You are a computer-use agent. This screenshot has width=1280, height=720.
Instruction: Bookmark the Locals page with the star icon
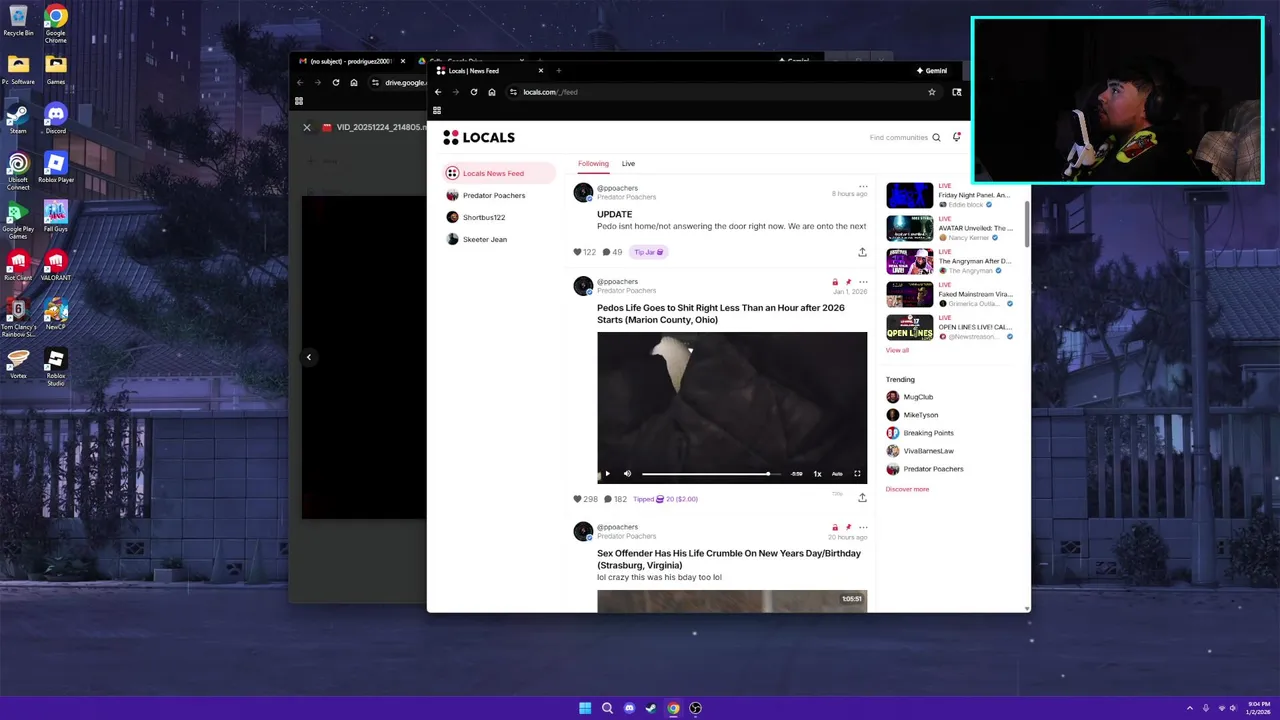click(x=931, y=92)
